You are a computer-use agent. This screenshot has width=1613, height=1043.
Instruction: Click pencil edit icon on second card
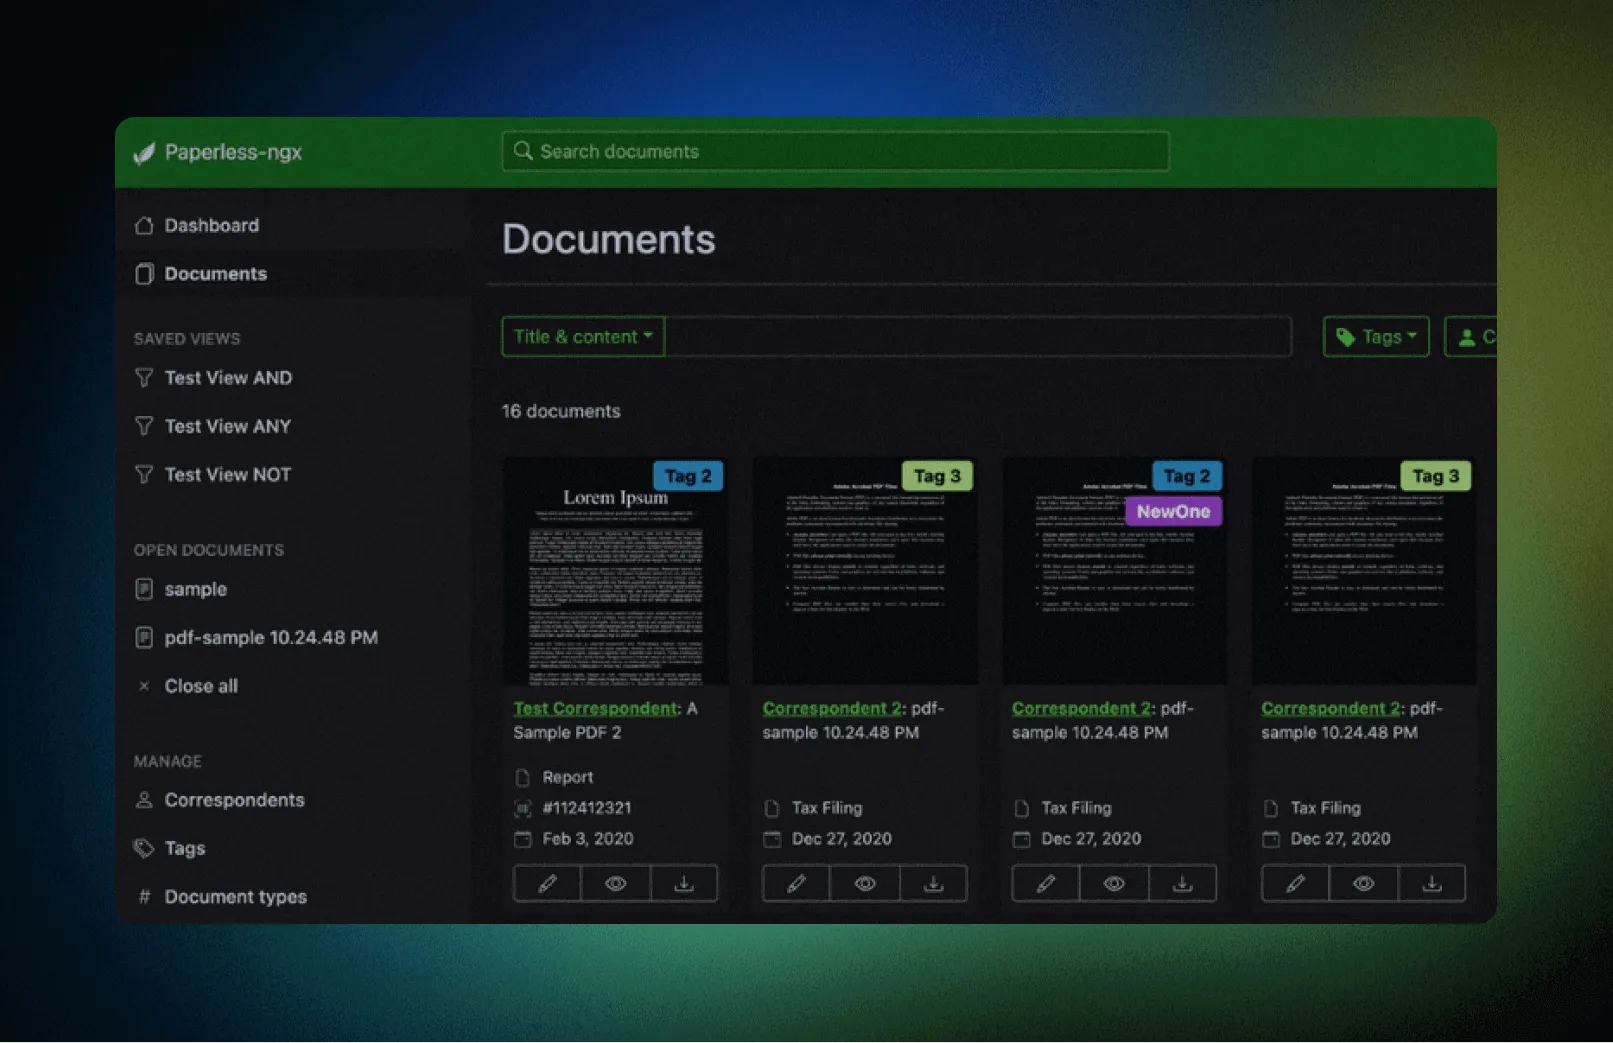tap(796, 883)
